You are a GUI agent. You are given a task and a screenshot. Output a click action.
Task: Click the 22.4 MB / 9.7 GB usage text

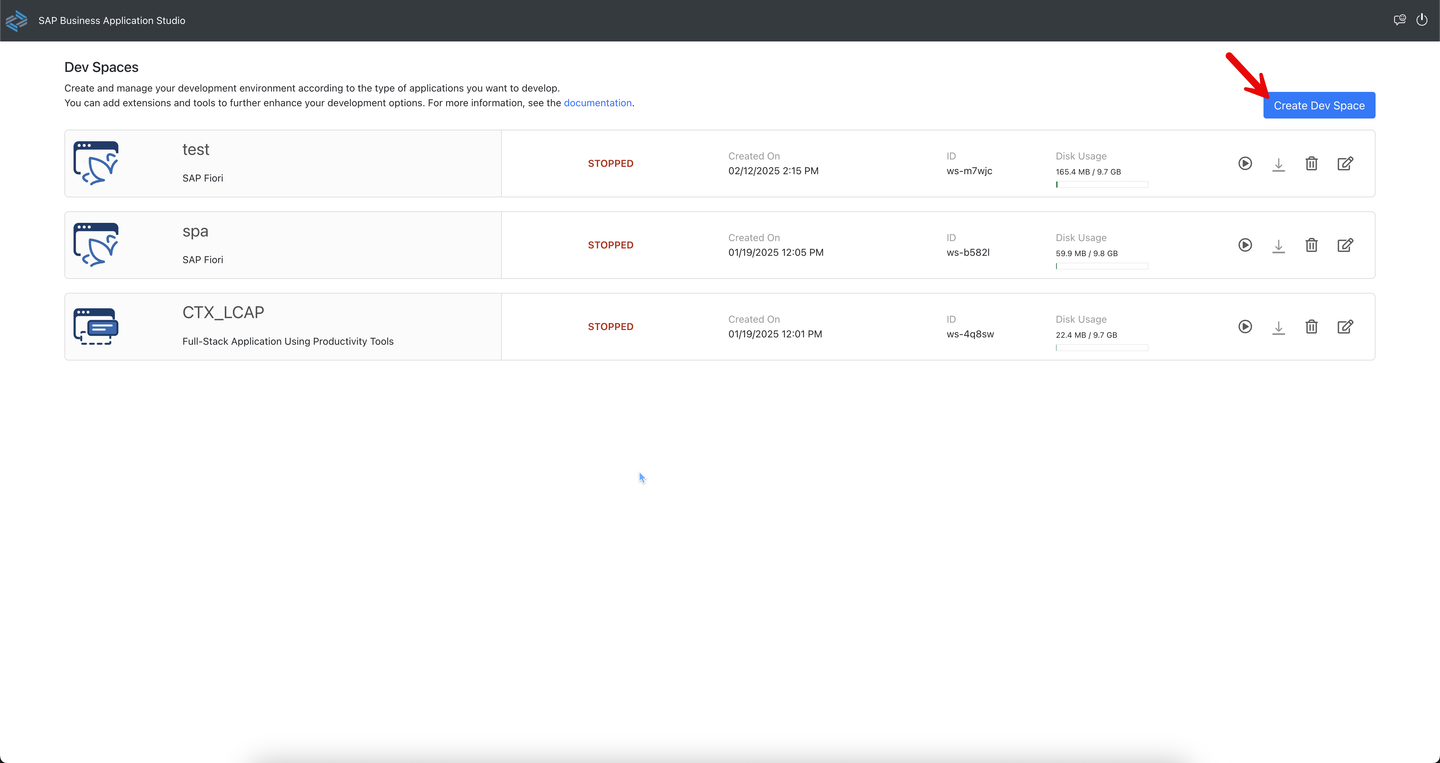[x=1086, y=335]
